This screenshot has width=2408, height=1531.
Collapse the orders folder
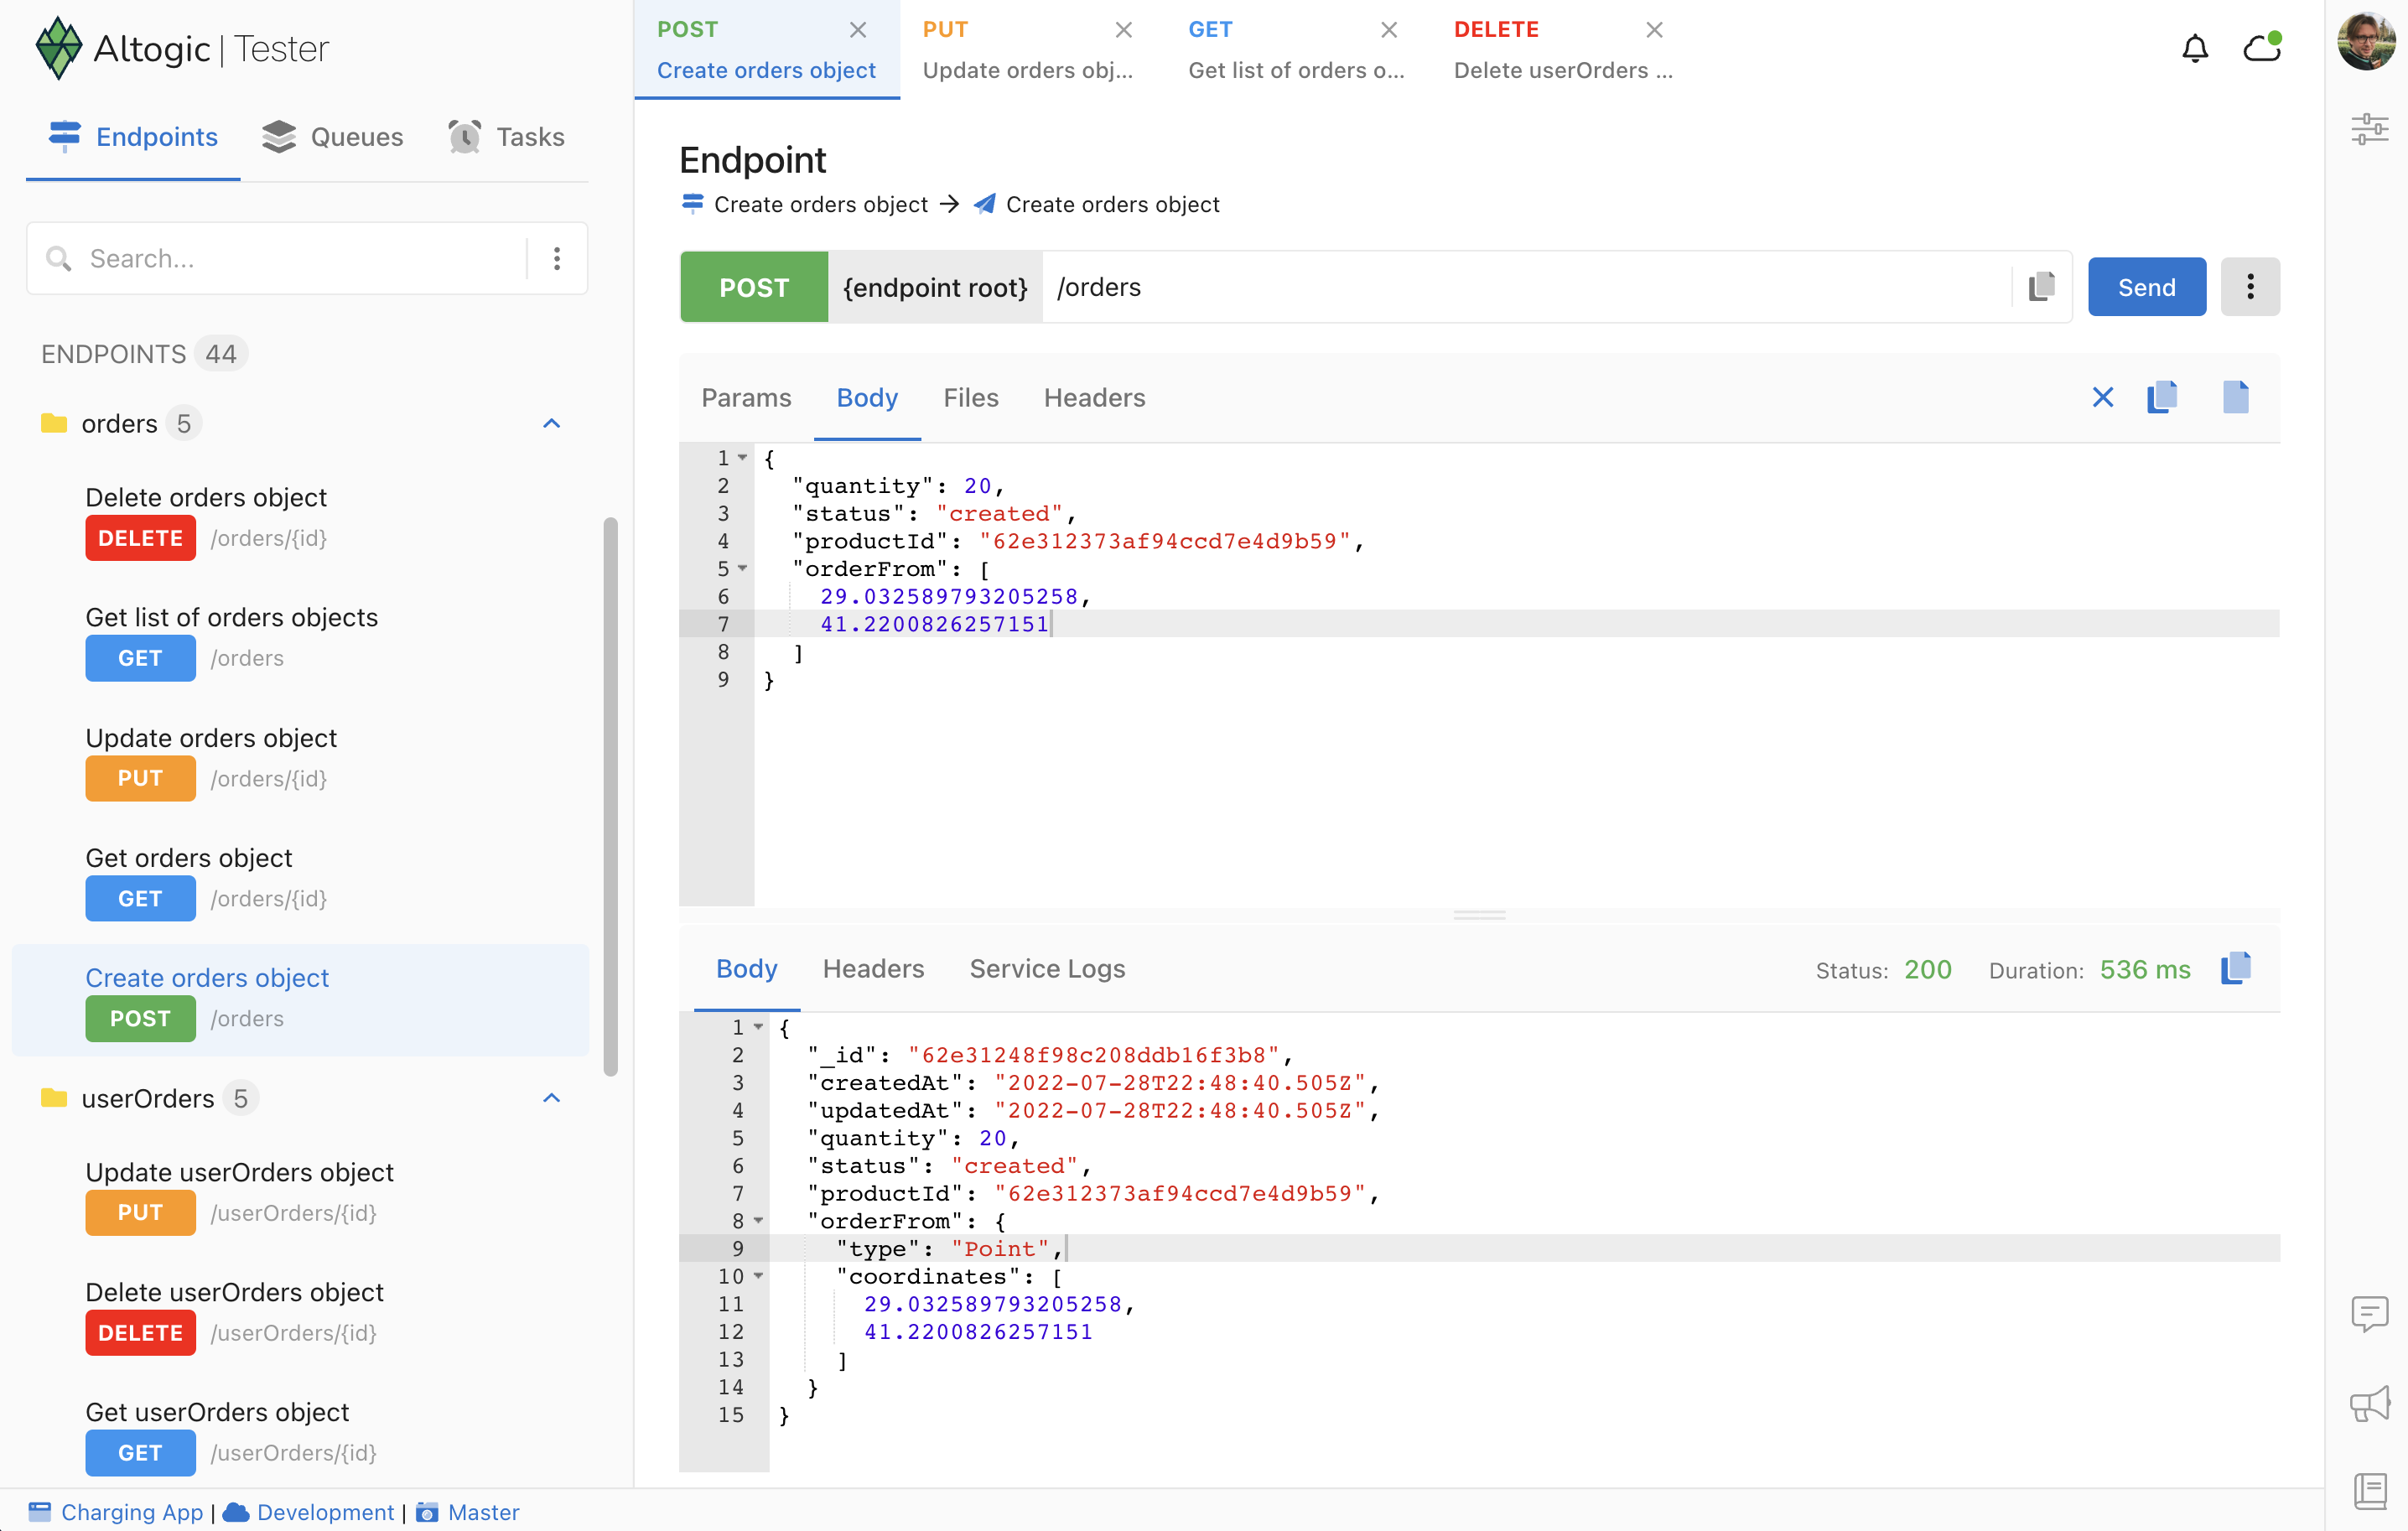[x=551, y=424]
